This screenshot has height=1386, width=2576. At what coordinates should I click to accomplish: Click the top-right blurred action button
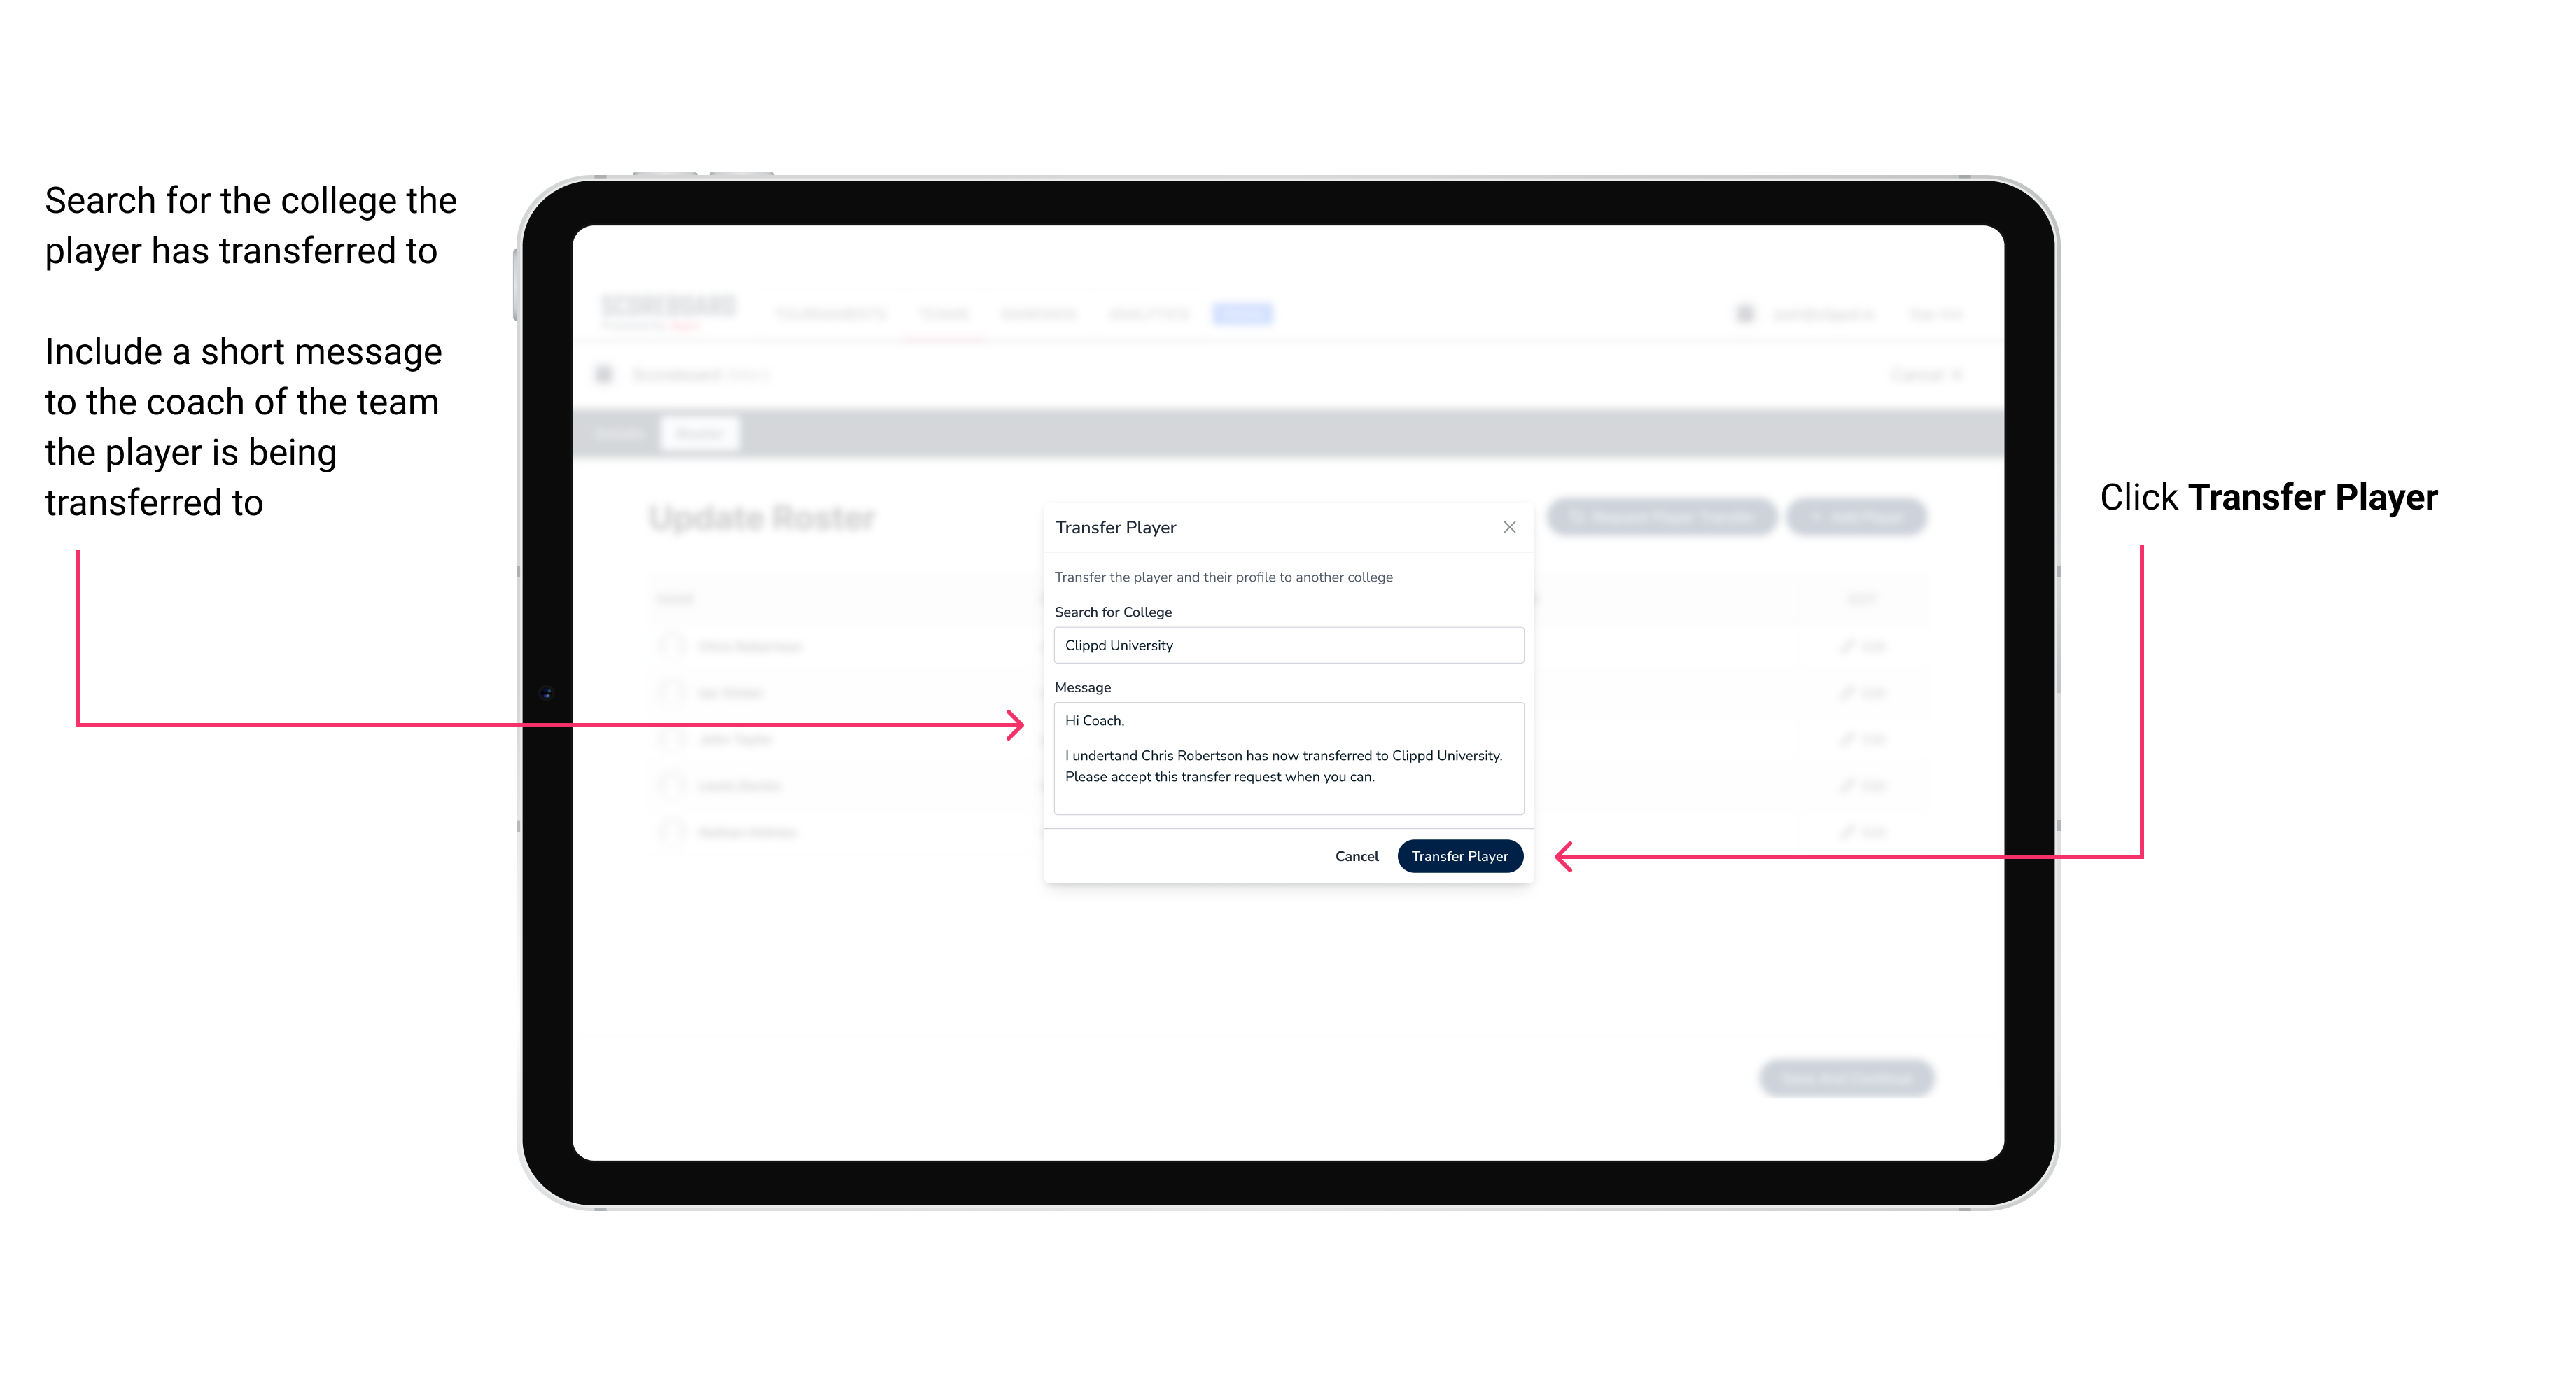pyautogui.click(x=1859, y=514)
